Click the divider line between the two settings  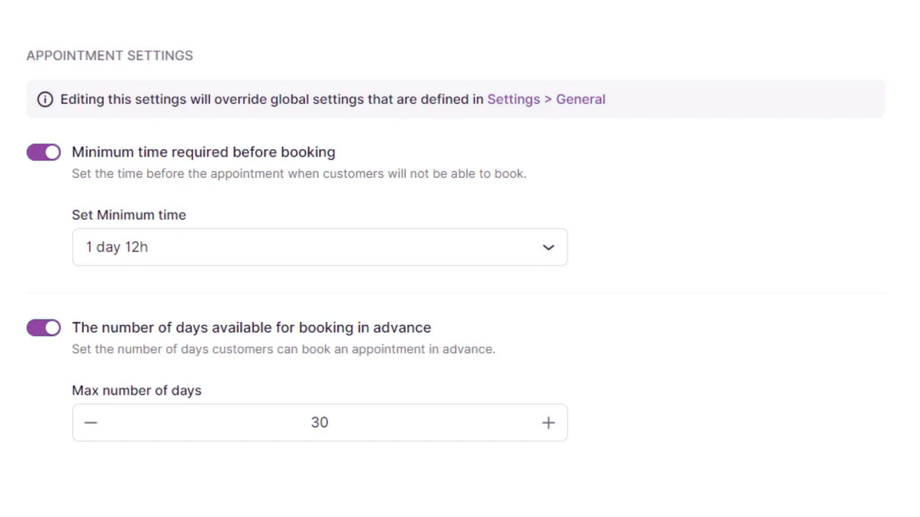(455, 293)
